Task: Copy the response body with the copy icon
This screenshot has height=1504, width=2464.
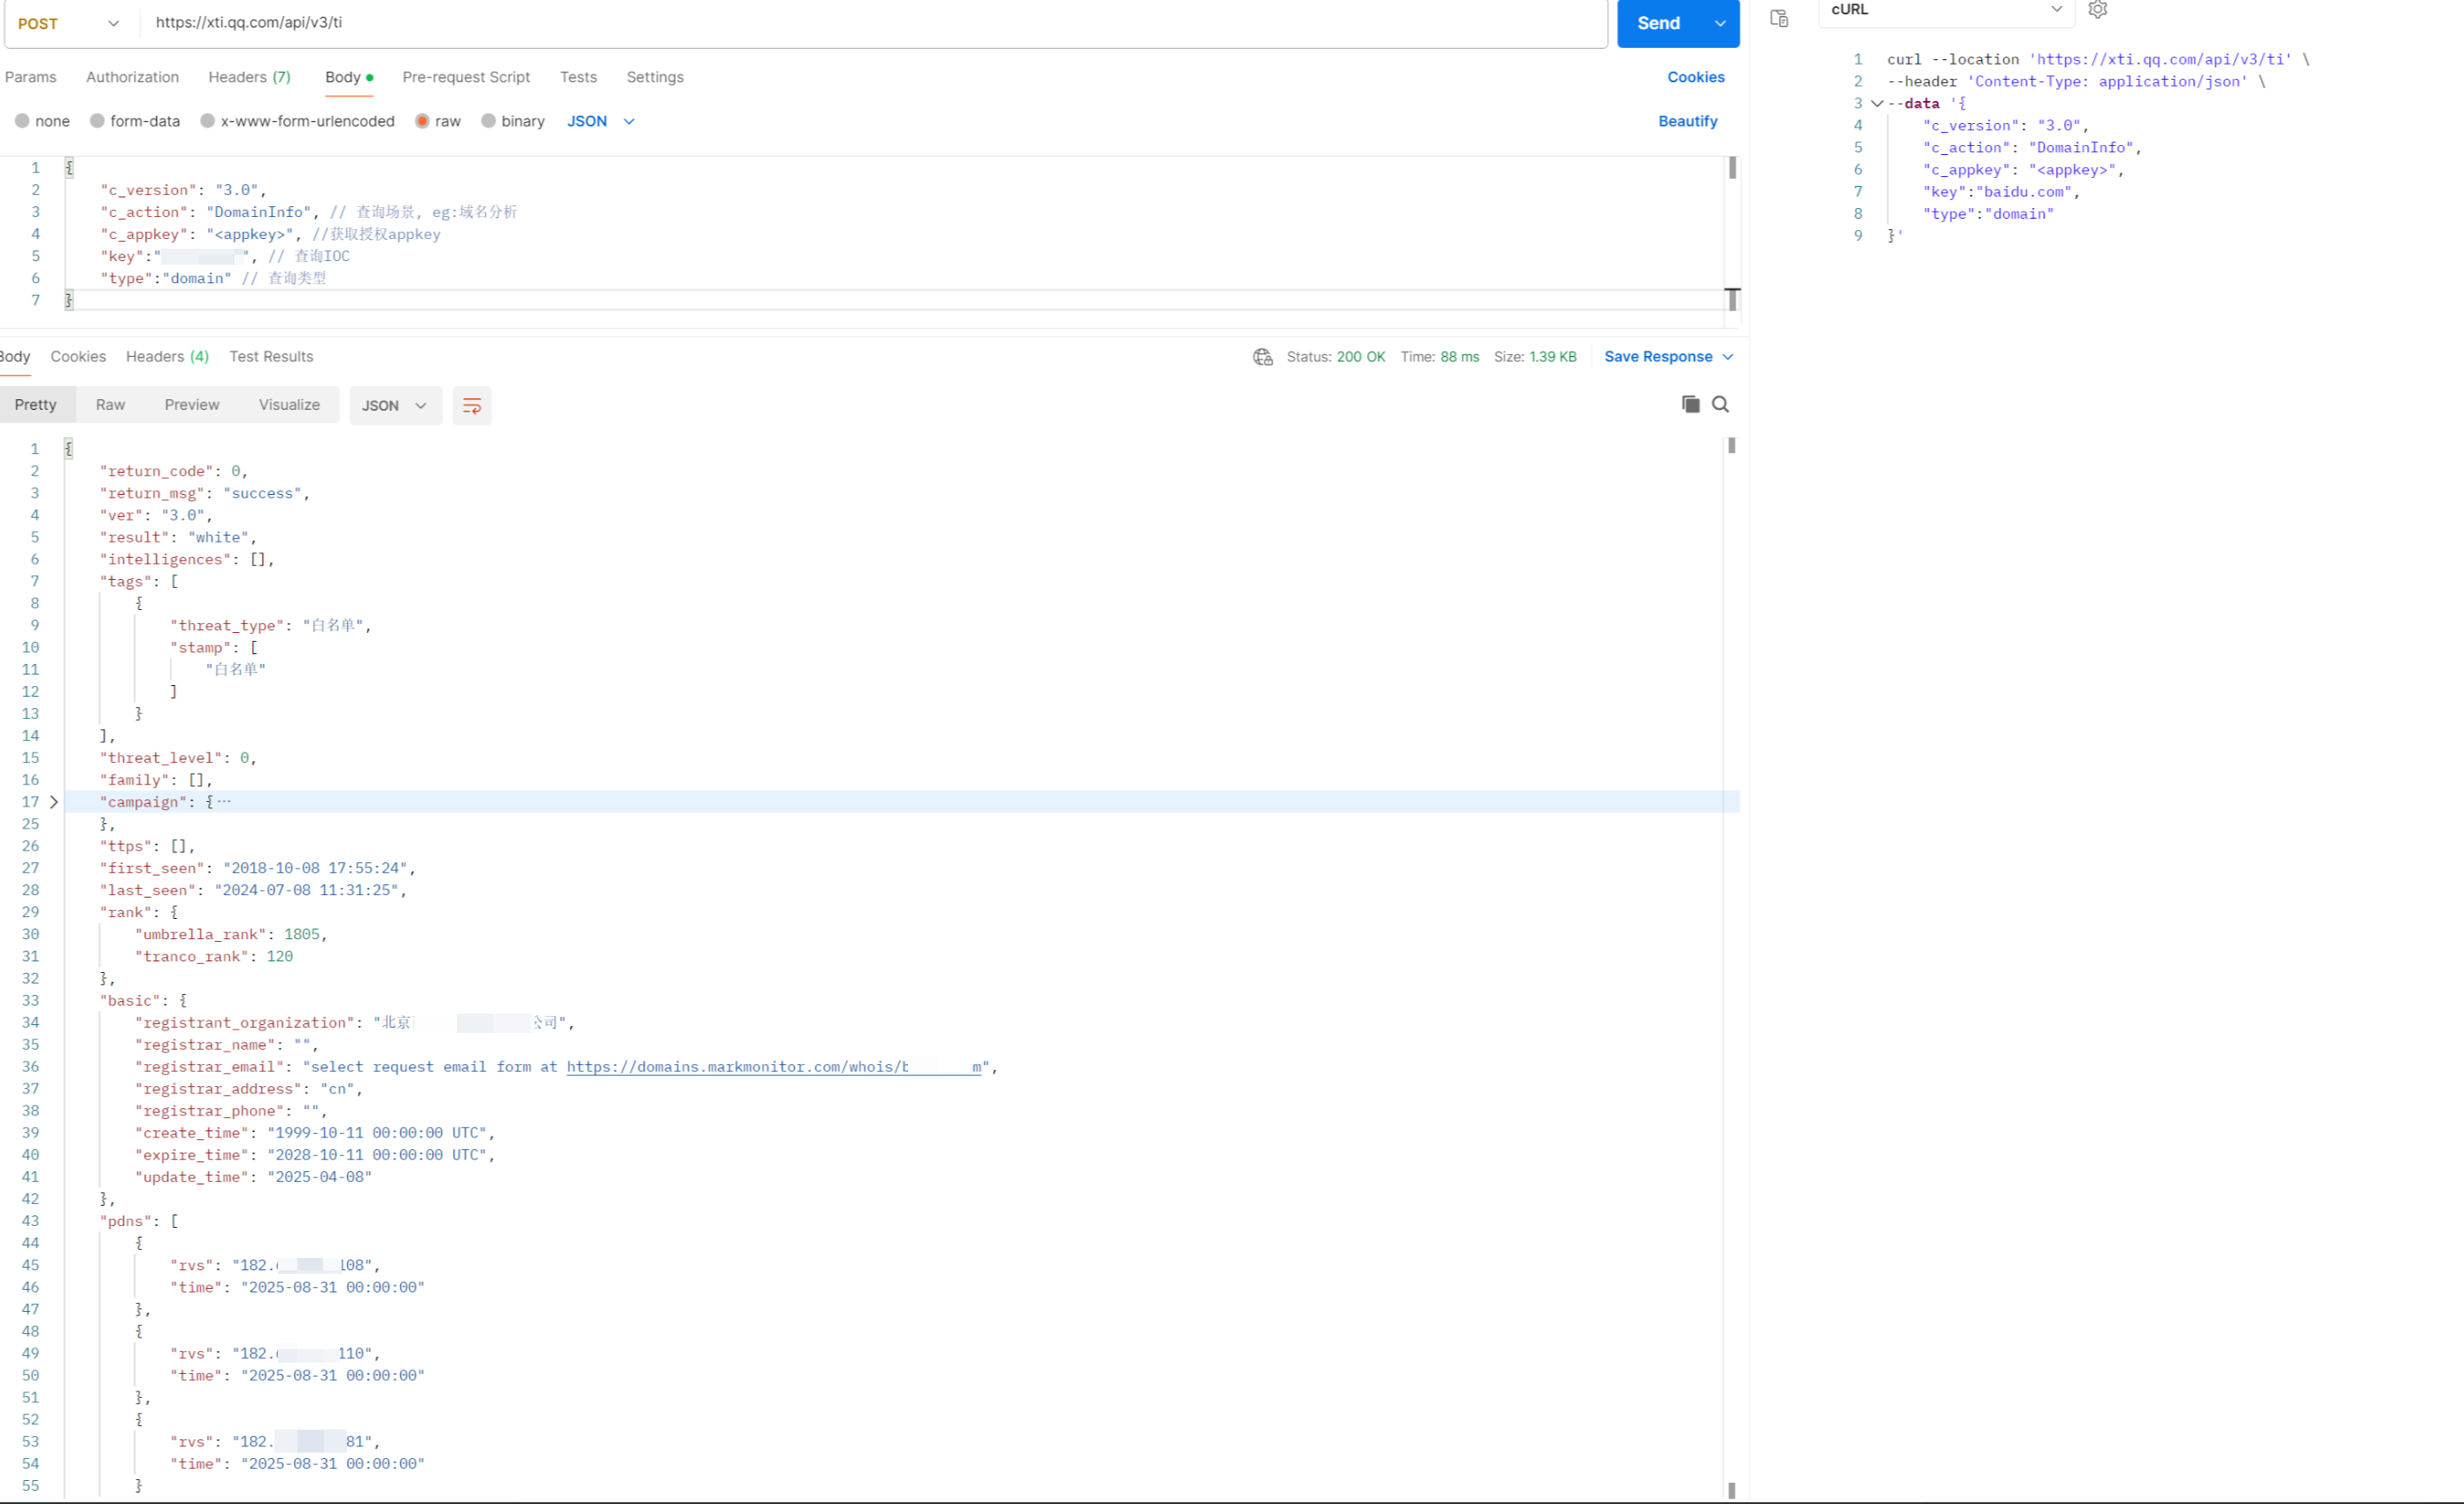Action: tap(1690, 404)
